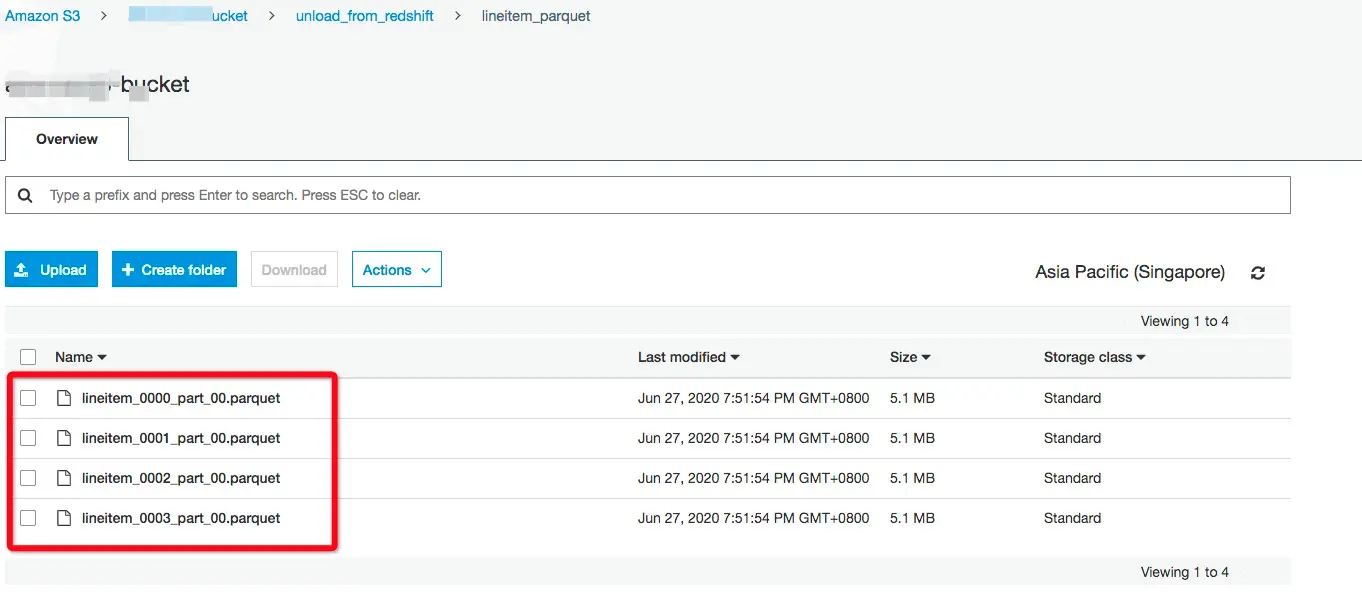Click the Asia Pacific (Singapore) region label
Screen dimensions: 1362x615
(1130, 272)
